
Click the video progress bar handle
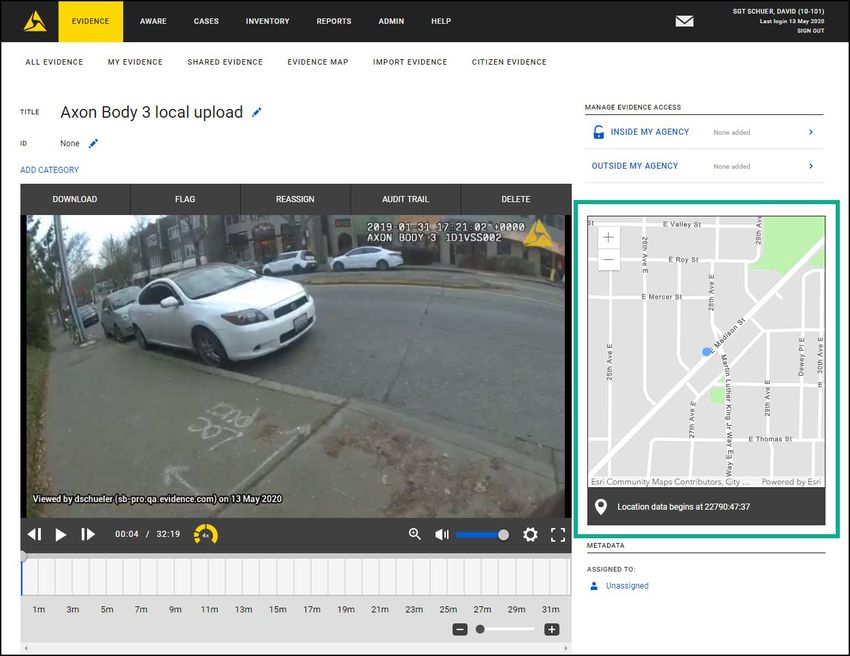click(x=23, y=556)
